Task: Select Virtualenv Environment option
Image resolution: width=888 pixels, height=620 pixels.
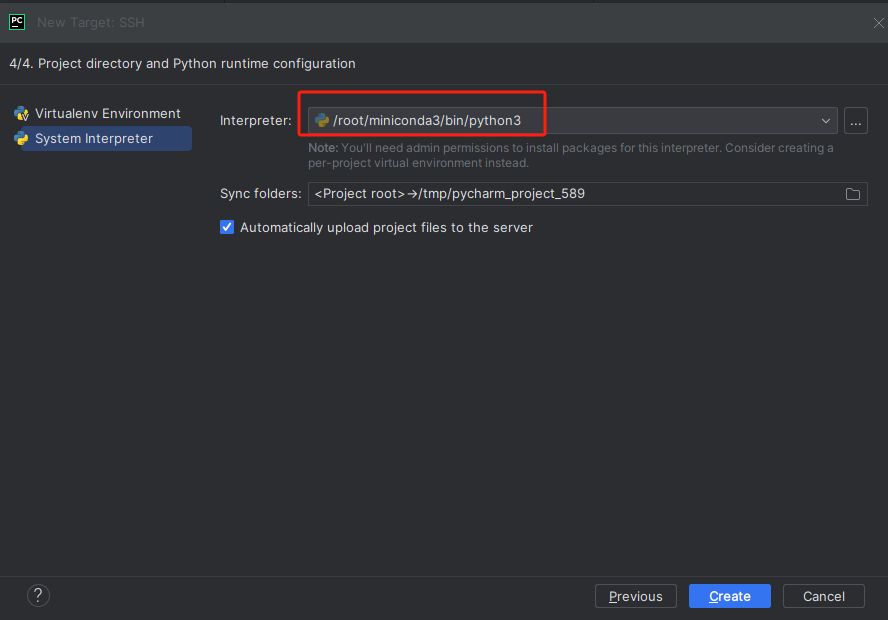Action: click(107, 114)
